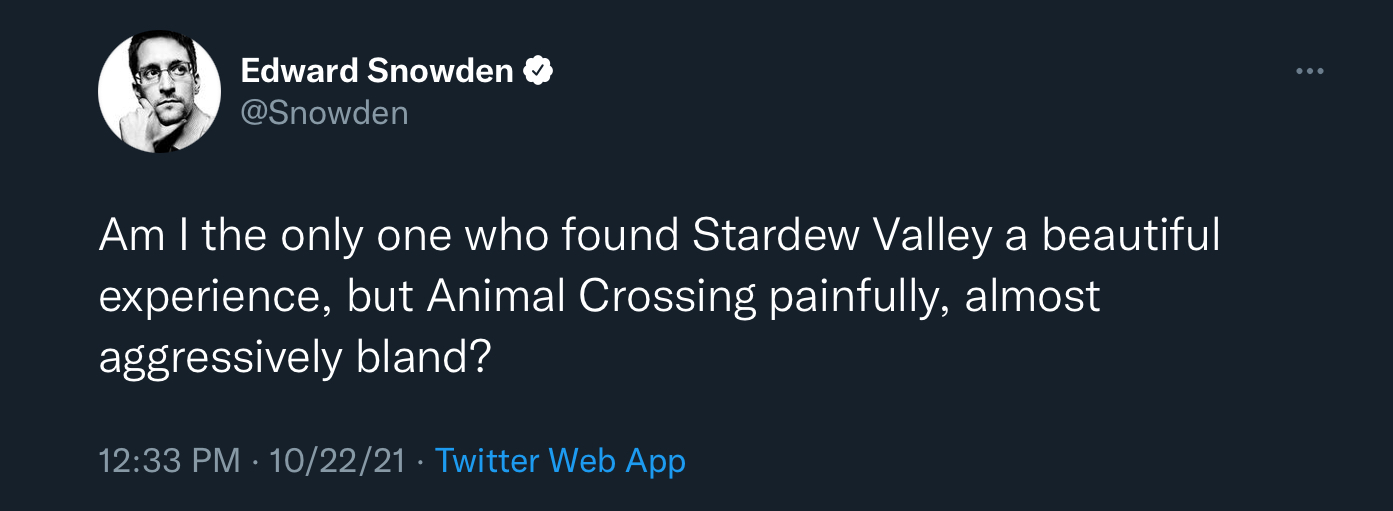Click the surname "Snowden" in display name
1393x511 pixels.
click(441, 71)
